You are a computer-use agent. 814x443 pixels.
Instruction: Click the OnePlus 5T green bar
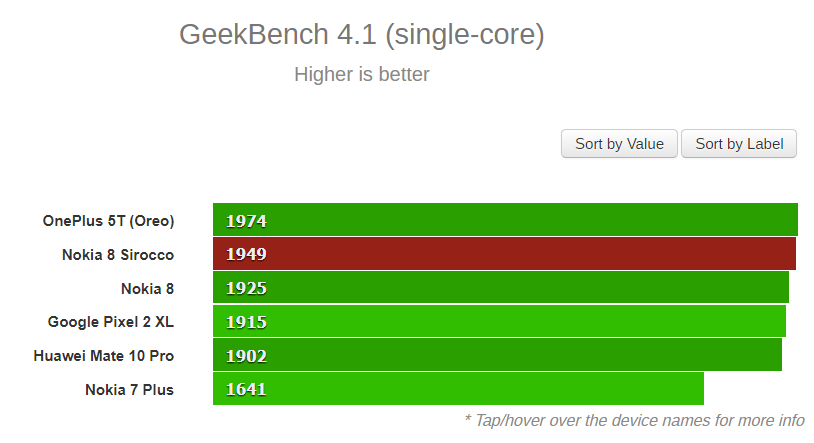[505, 220]
